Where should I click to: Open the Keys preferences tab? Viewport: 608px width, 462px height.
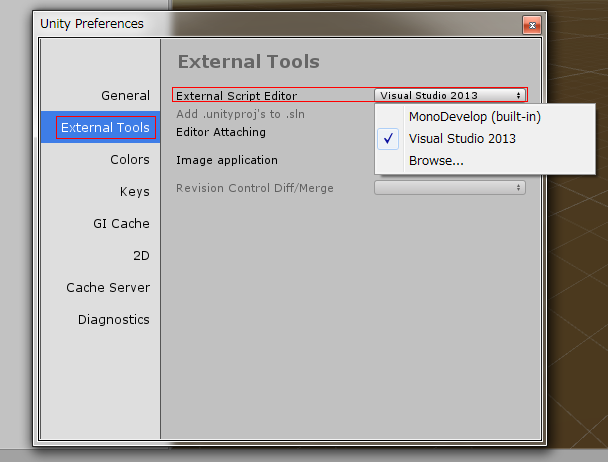(x=100, y=192)
